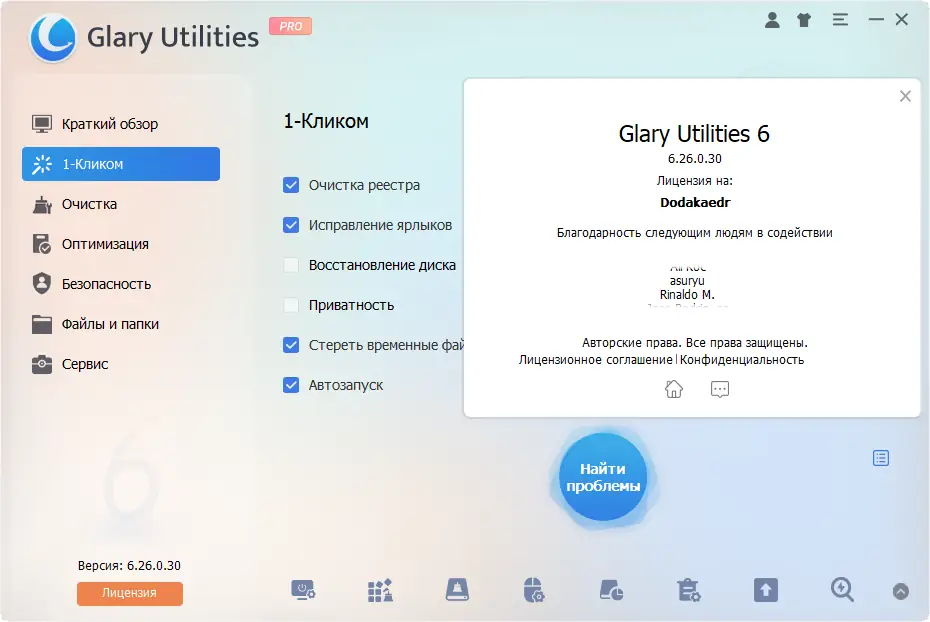Launch the mouse context menu manager icon
930x622 pixels.
pyautogui.click(x=534, y=591)
